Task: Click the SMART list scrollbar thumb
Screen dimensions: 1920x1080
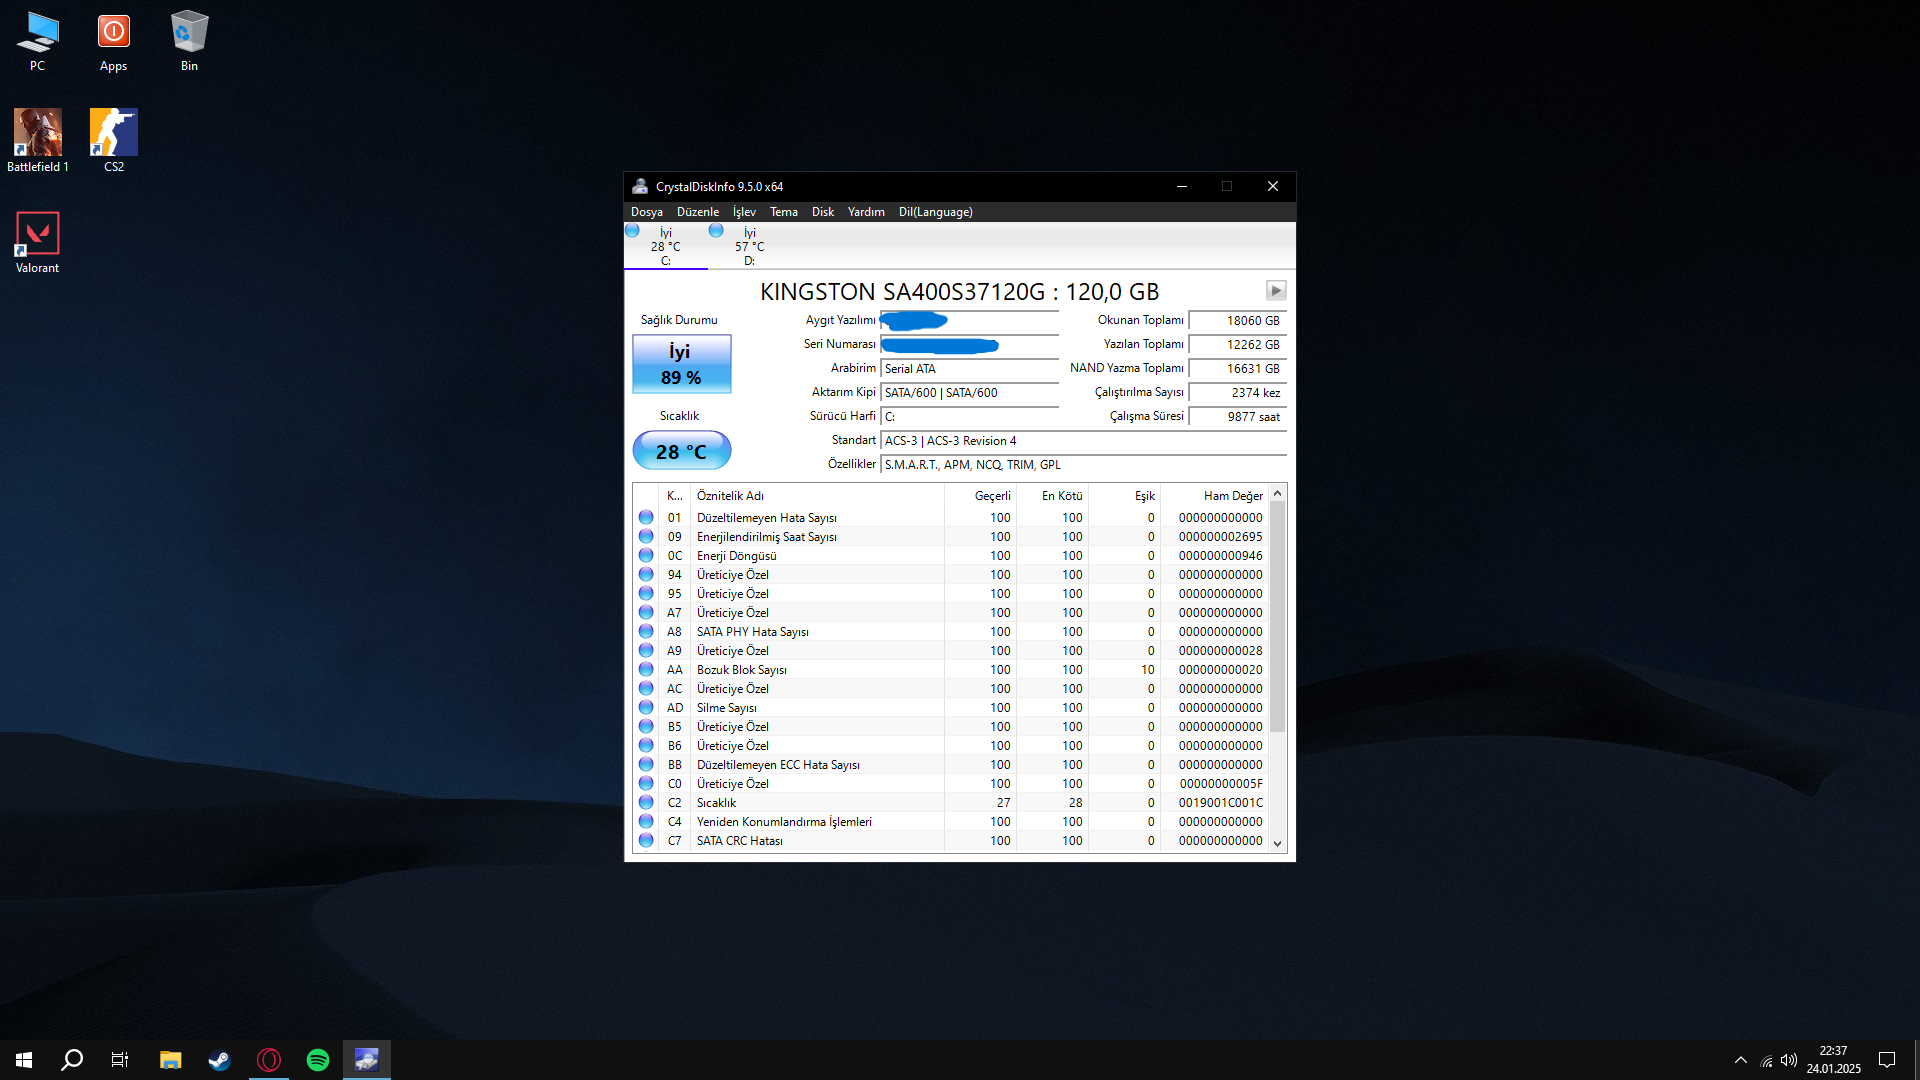Action: [1277, 617]
